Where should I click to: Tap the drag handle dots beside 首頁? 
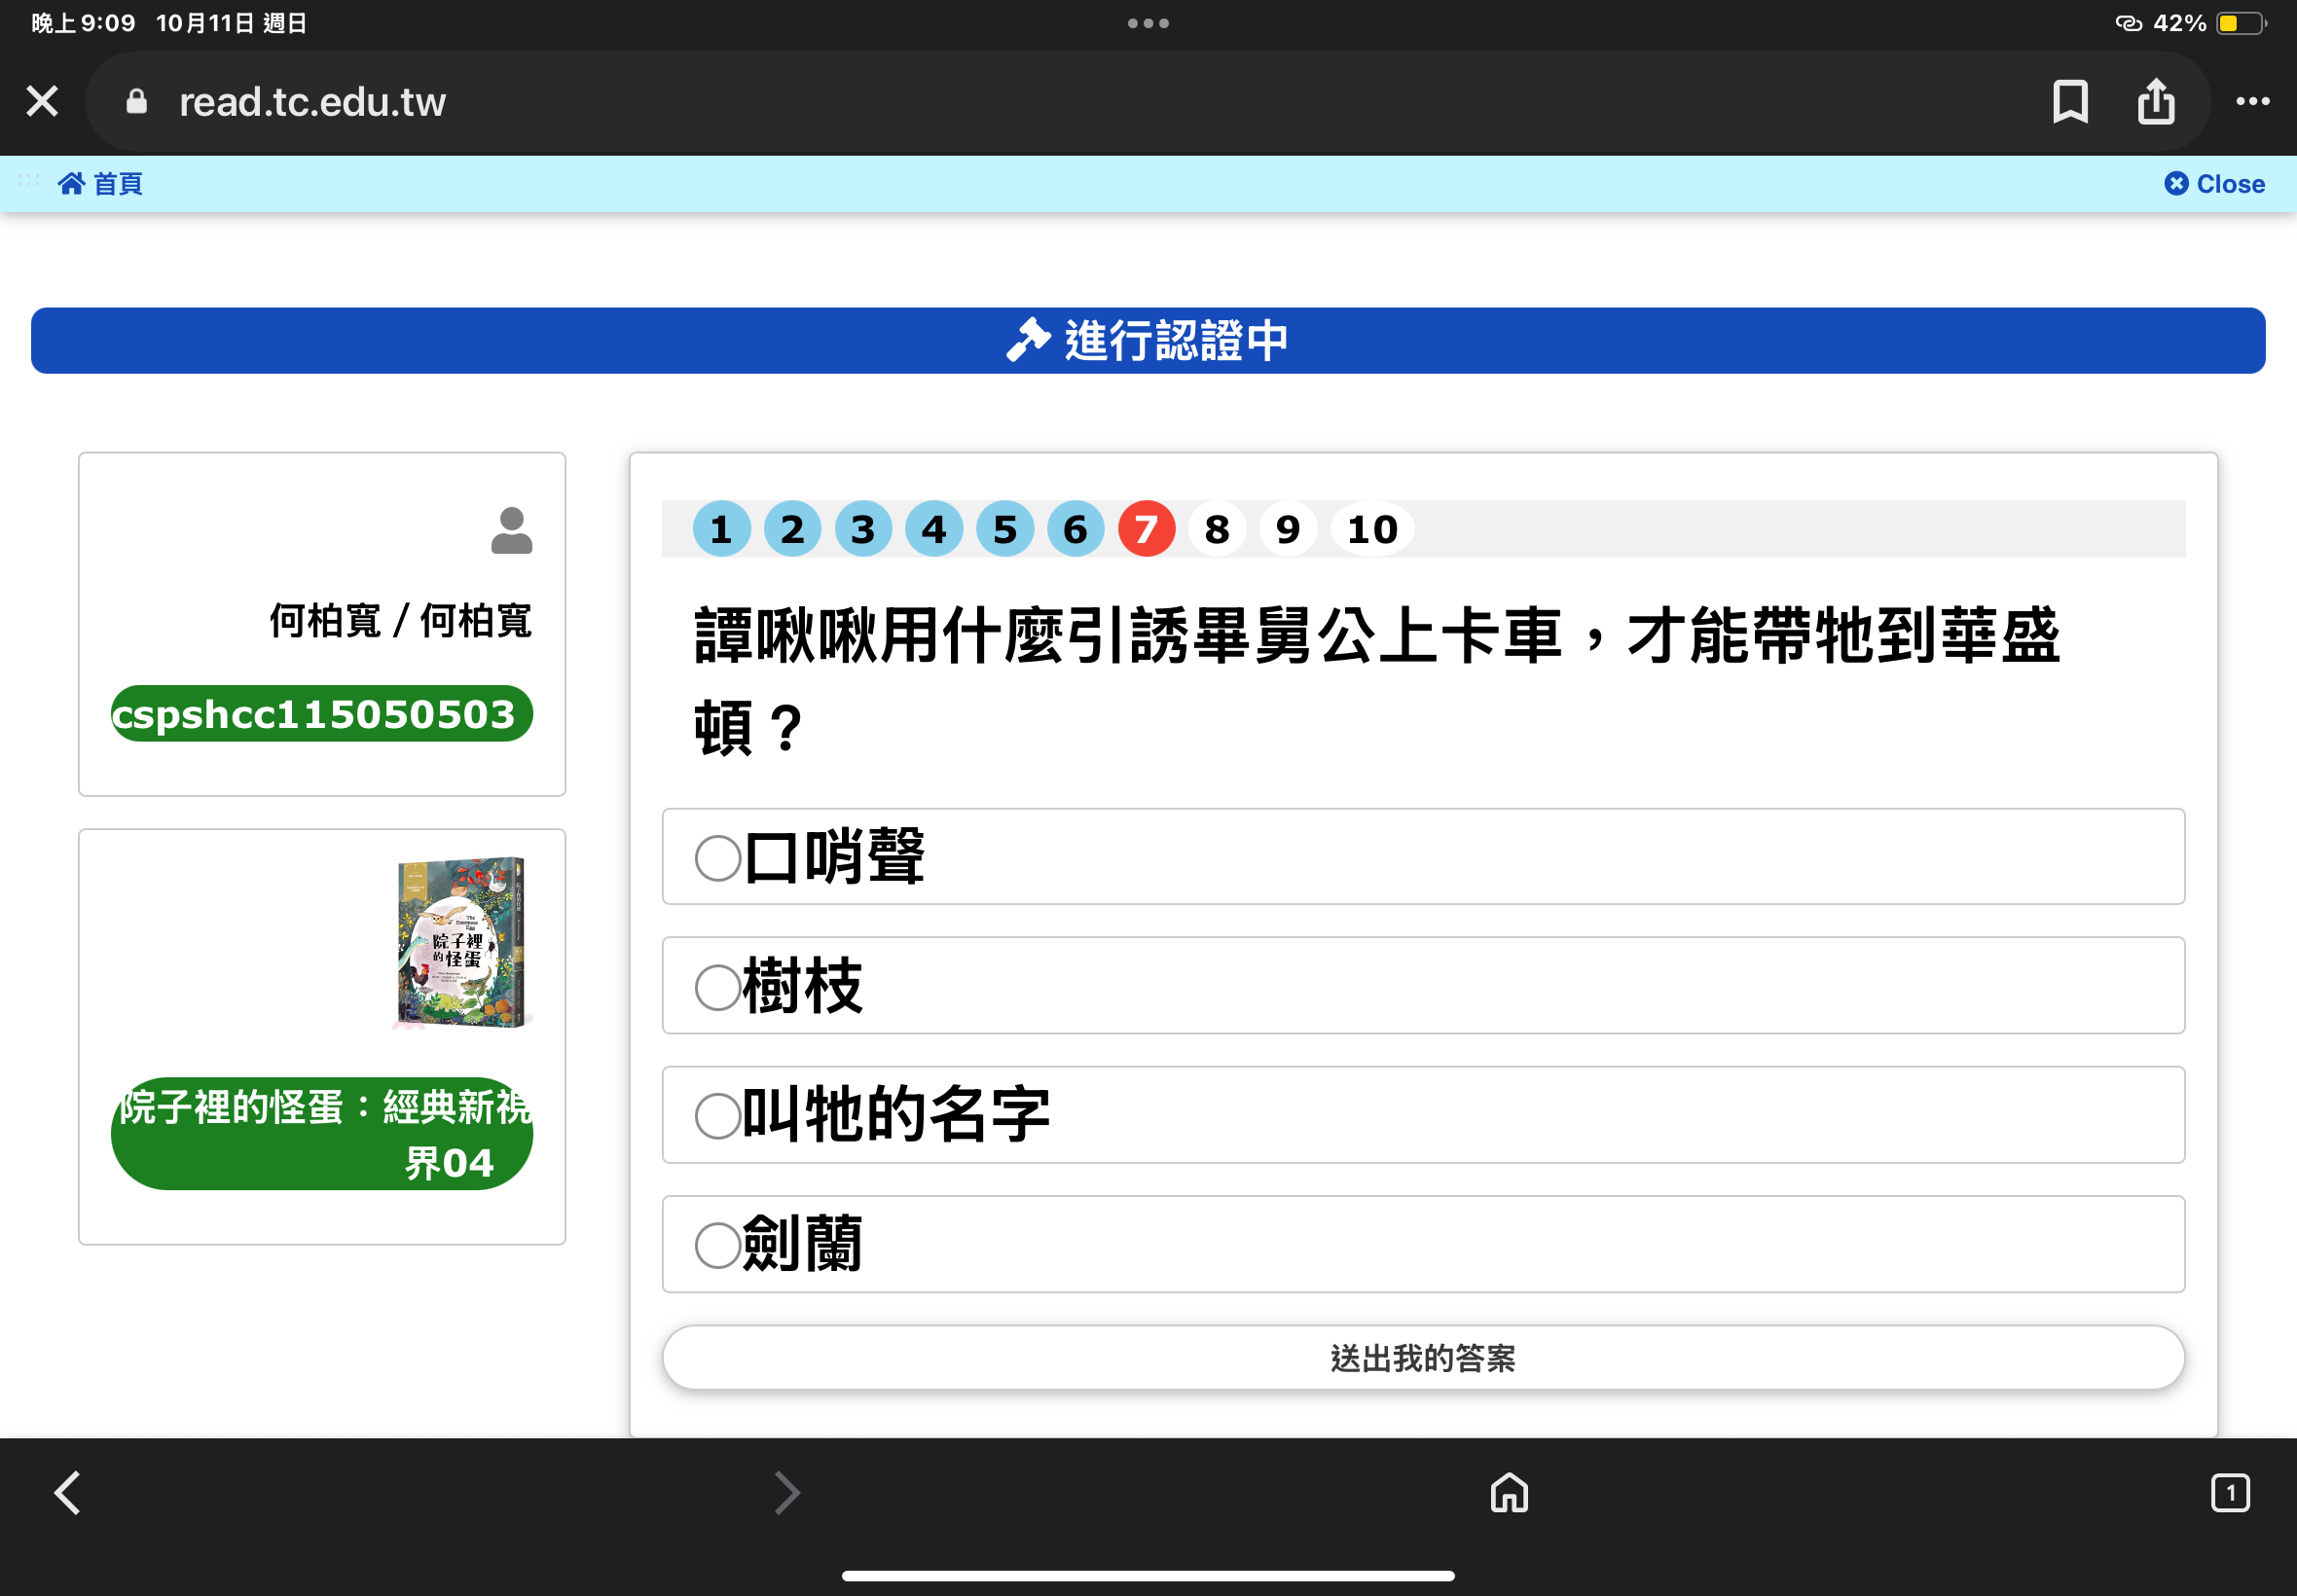(29, 180)
